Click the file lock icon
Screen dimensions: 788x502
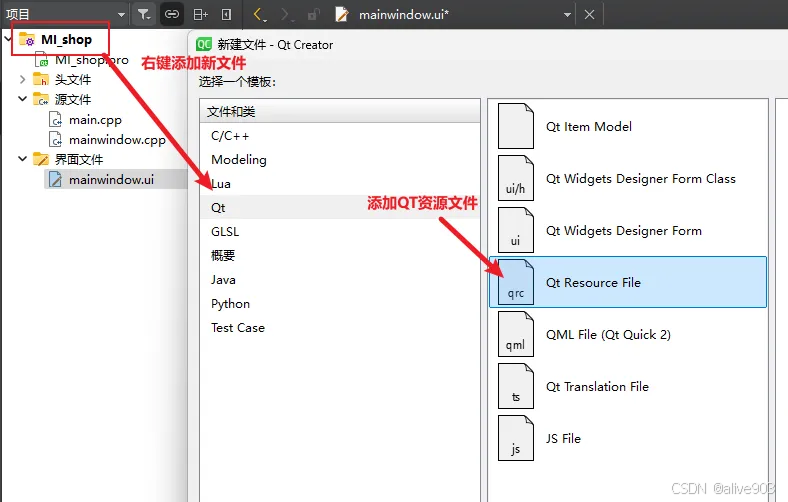[x=314, y=15]
